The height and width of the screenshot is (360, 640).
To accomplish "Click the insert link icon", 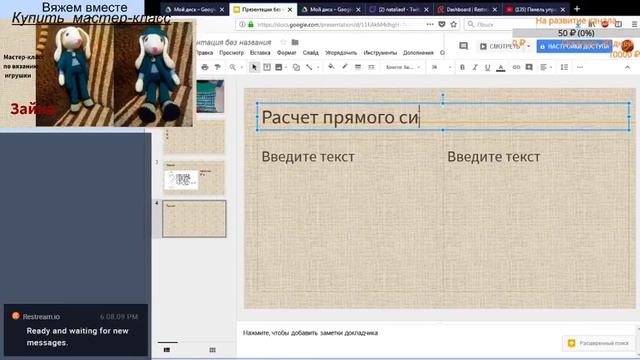I will pos(516,67).
